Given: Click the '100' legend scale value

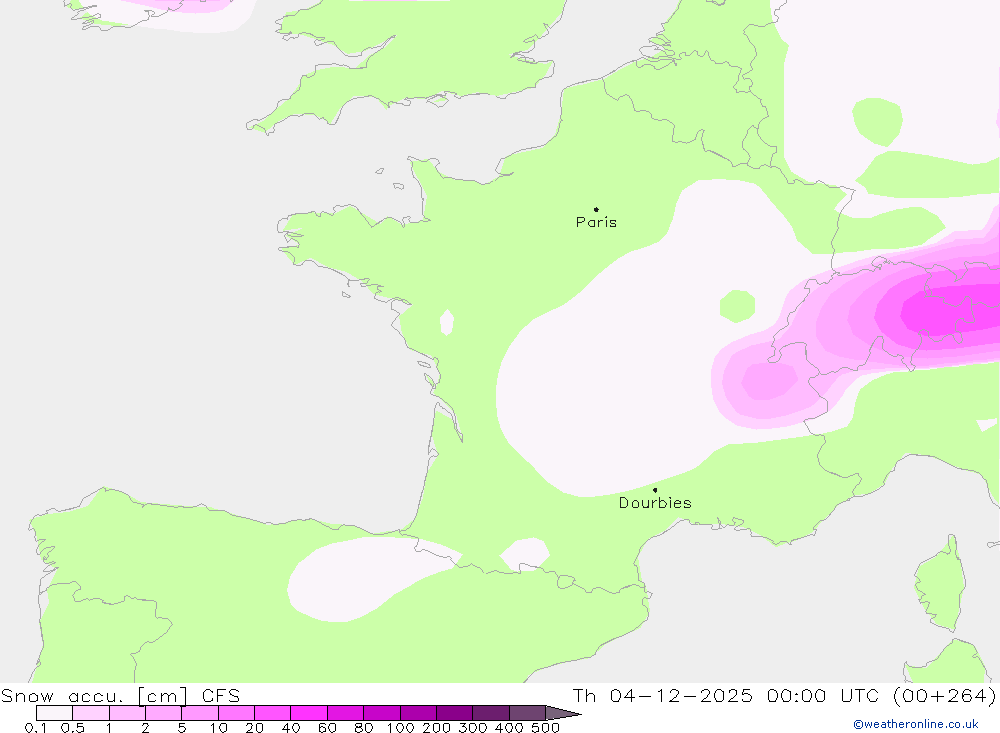Looking at the screenshot, I should 400,727.
